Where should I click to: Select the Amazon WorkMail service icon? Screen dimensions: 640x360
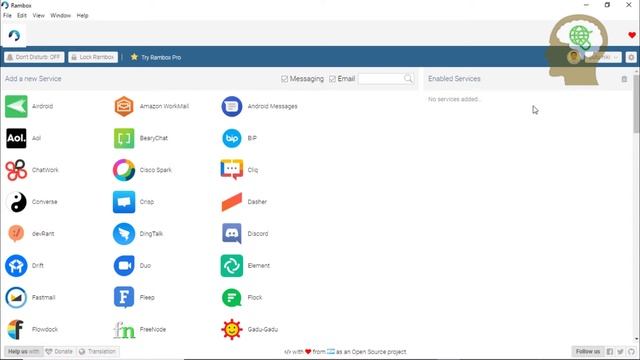coord(124,106)
